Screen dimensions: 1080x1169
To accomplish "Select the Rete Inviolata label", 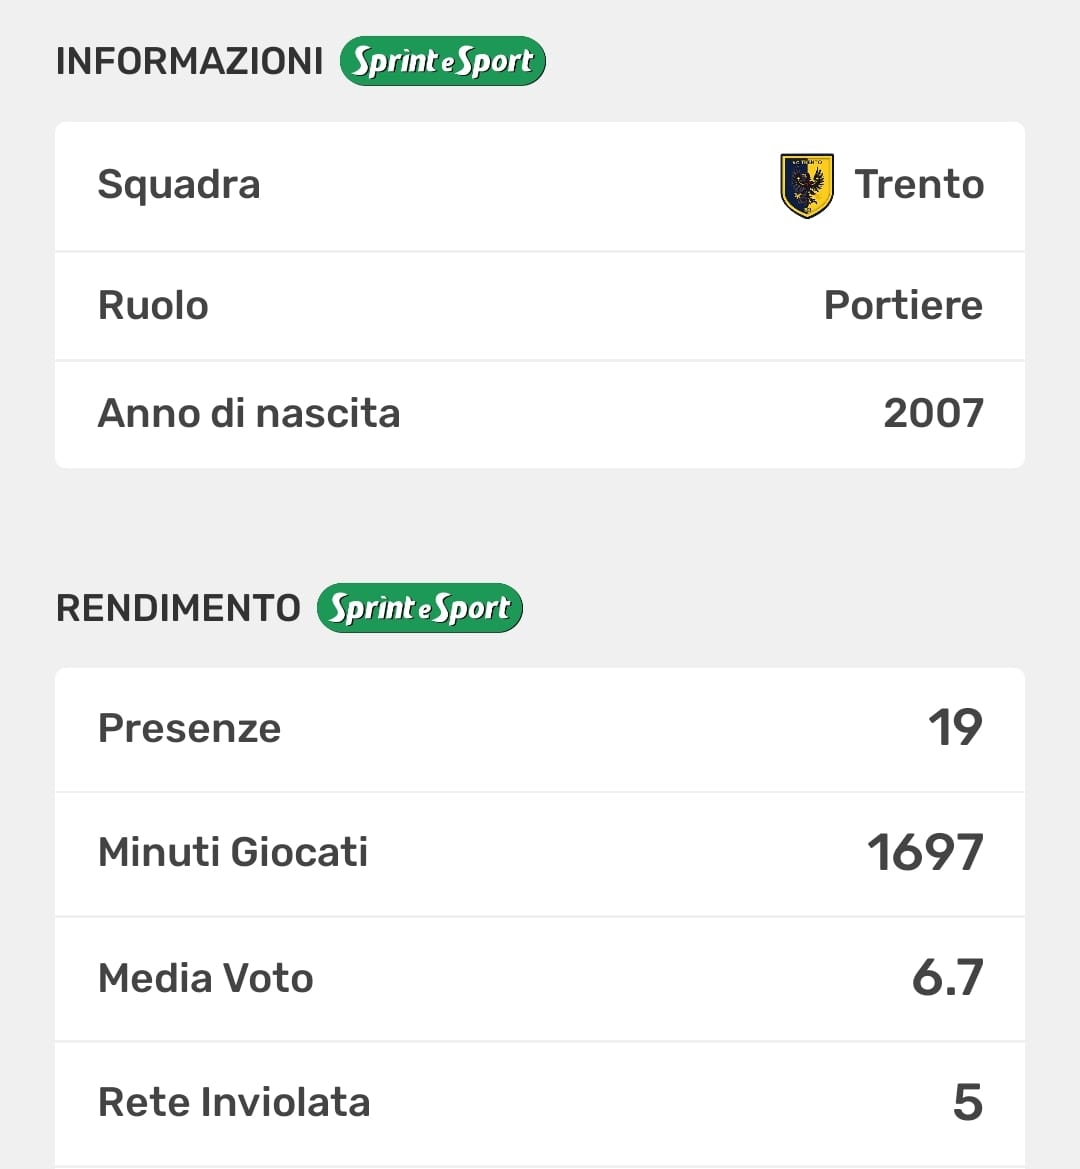I will tap(234, 1102).
